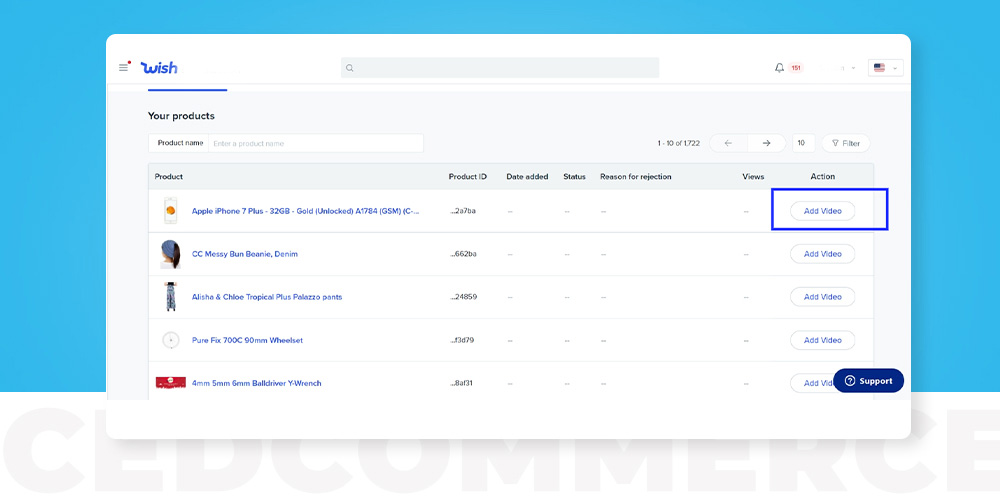Click Reason for rejection column header

636,177
